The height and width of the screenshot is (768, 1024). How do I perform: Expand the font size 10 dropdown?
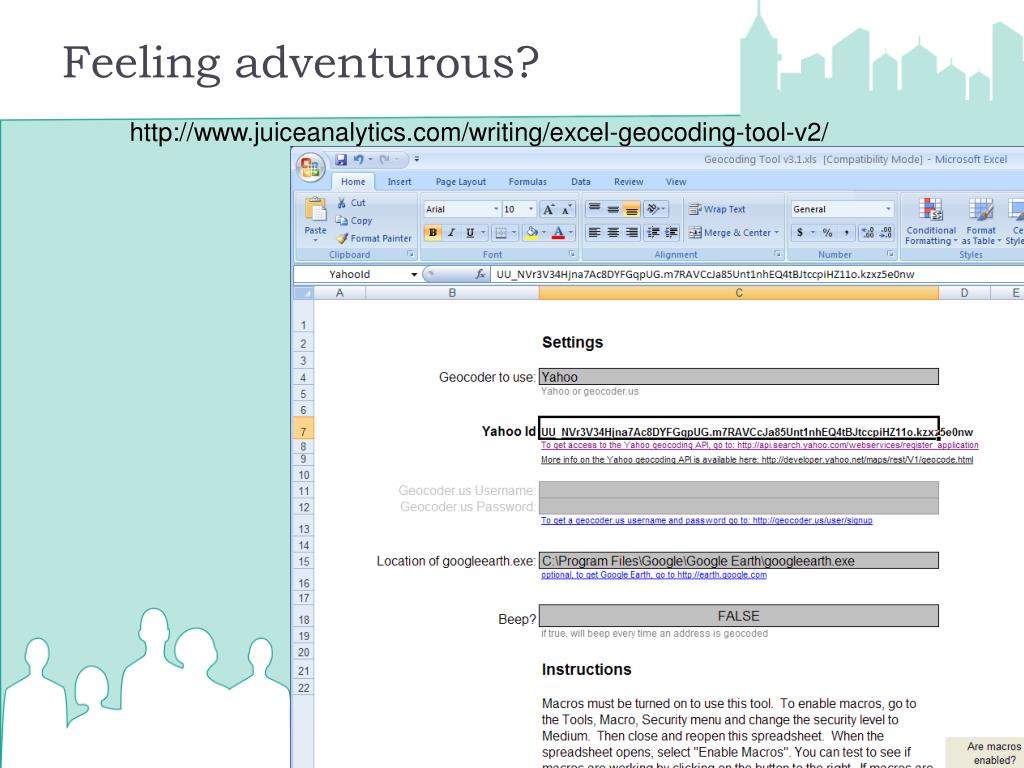pos(531,209)
